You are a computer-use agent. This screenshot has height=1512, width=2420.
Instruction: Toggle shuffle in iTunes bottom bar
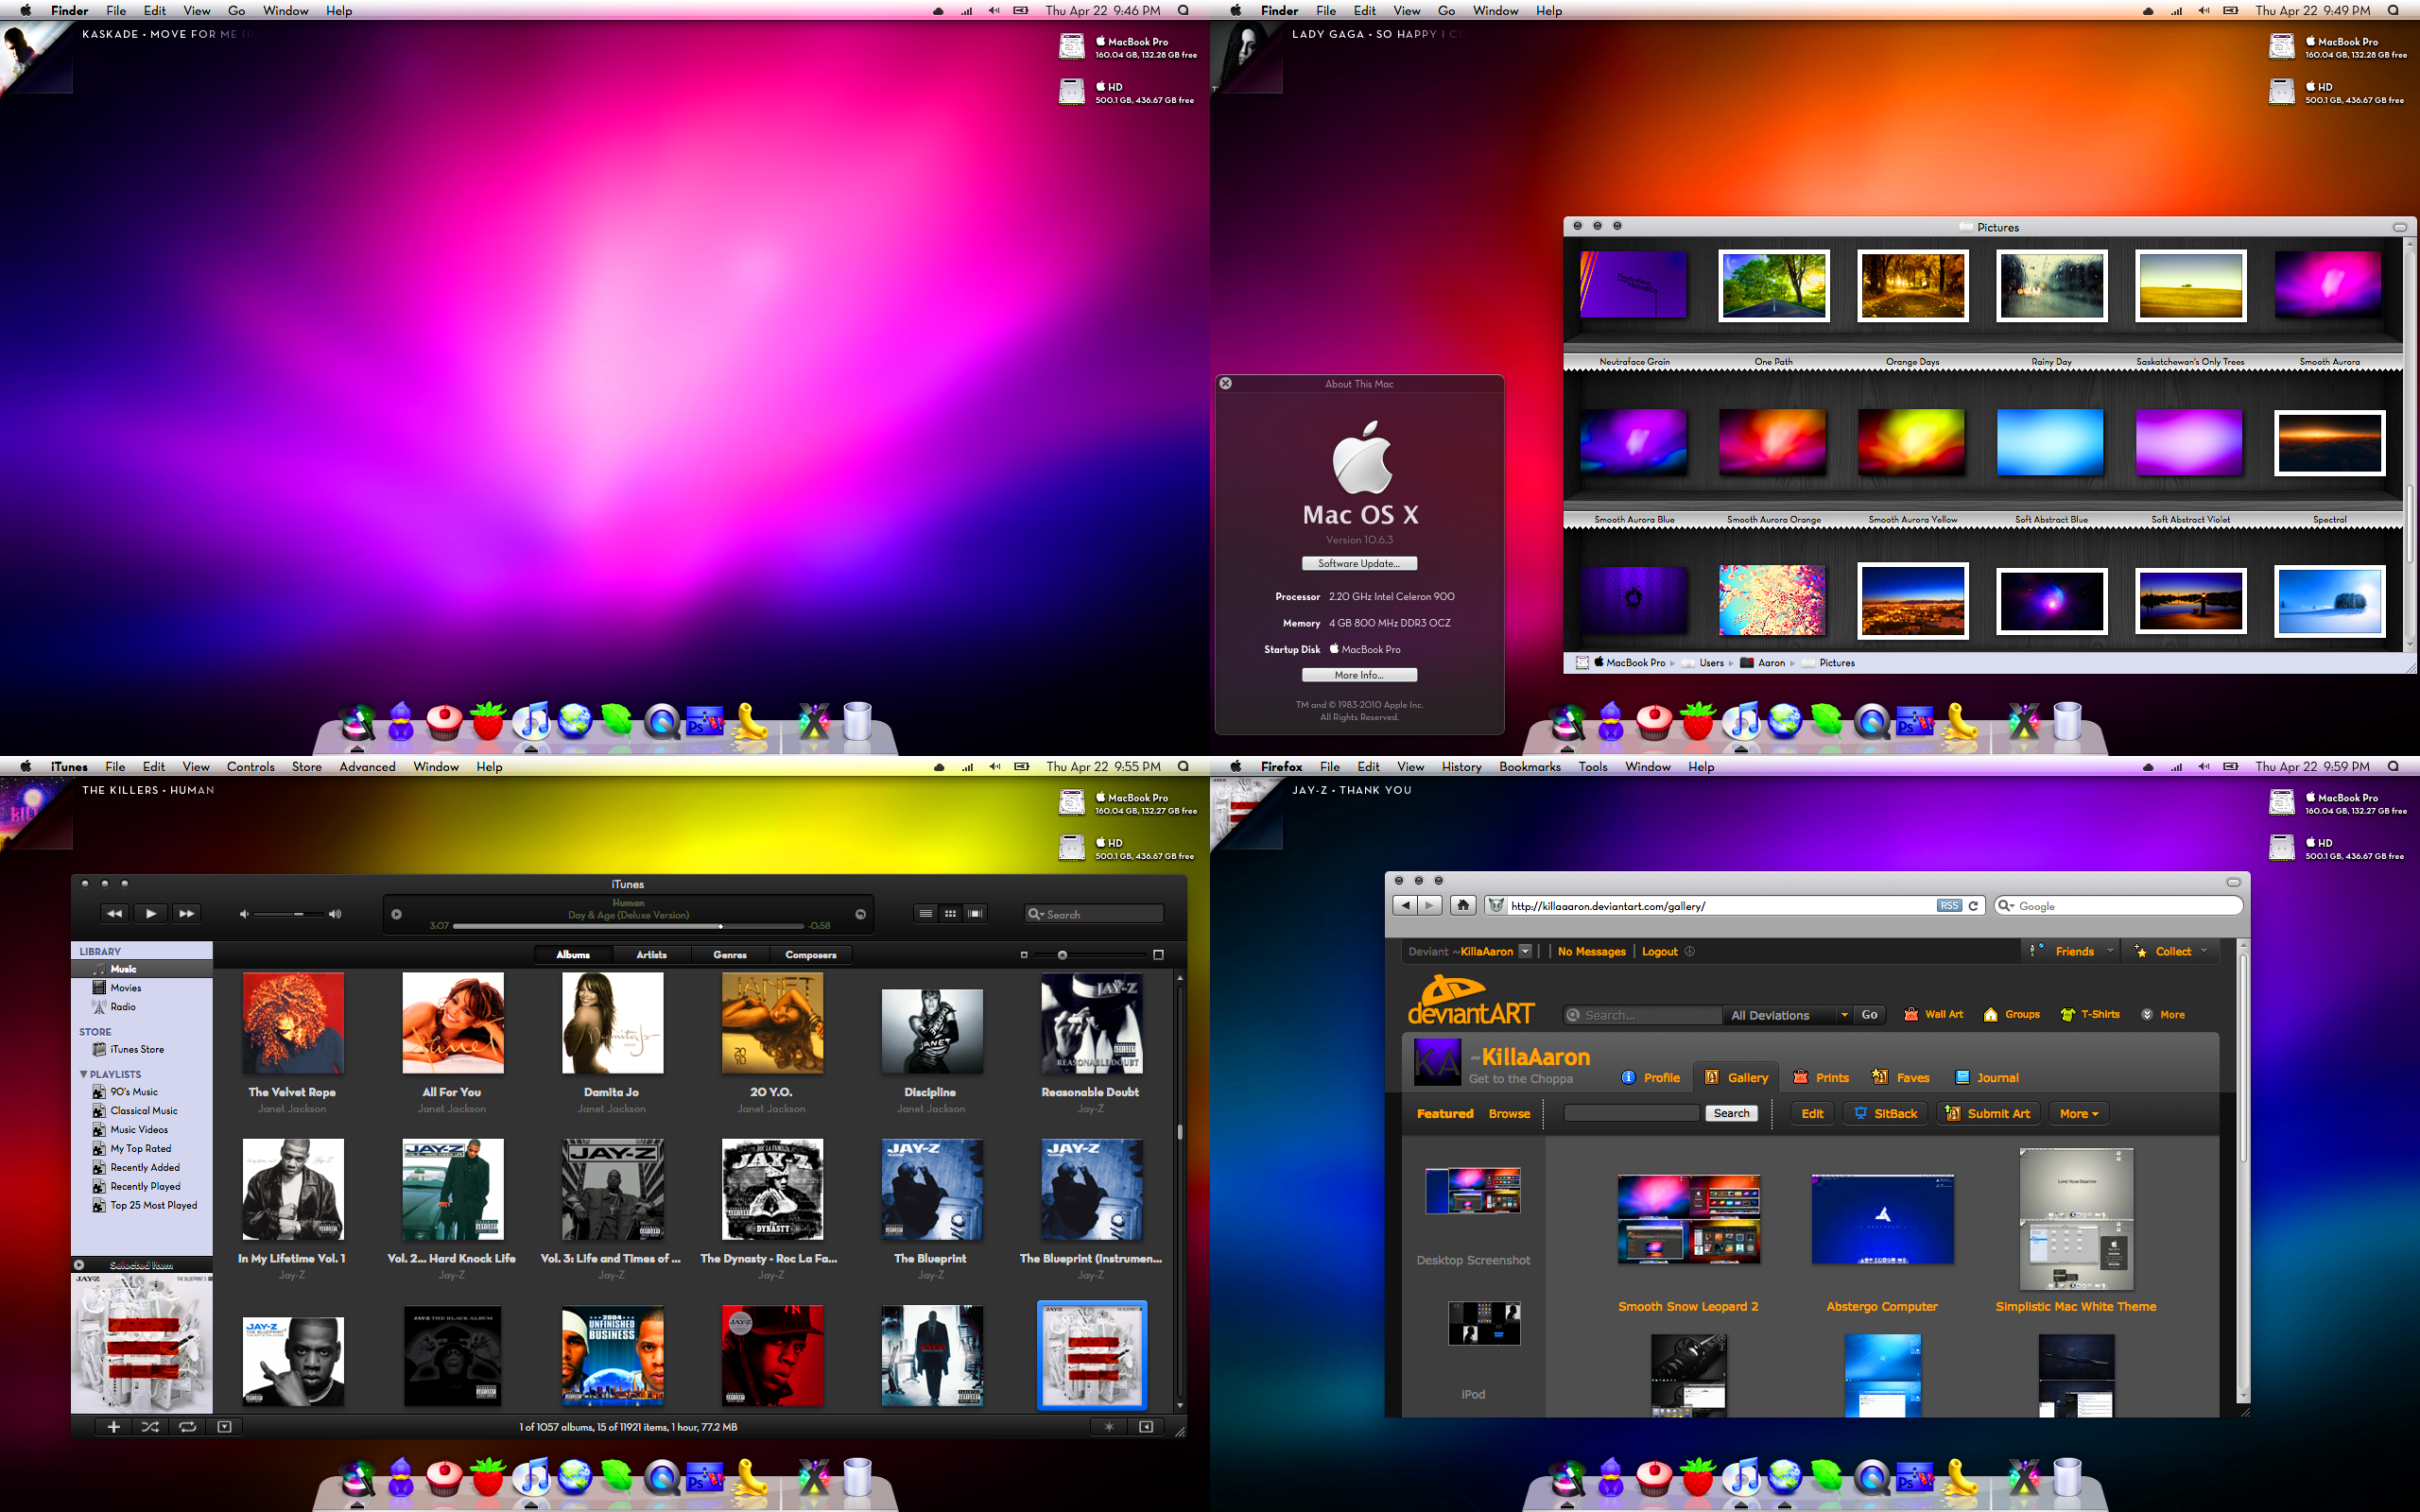tap(150, 1427)
